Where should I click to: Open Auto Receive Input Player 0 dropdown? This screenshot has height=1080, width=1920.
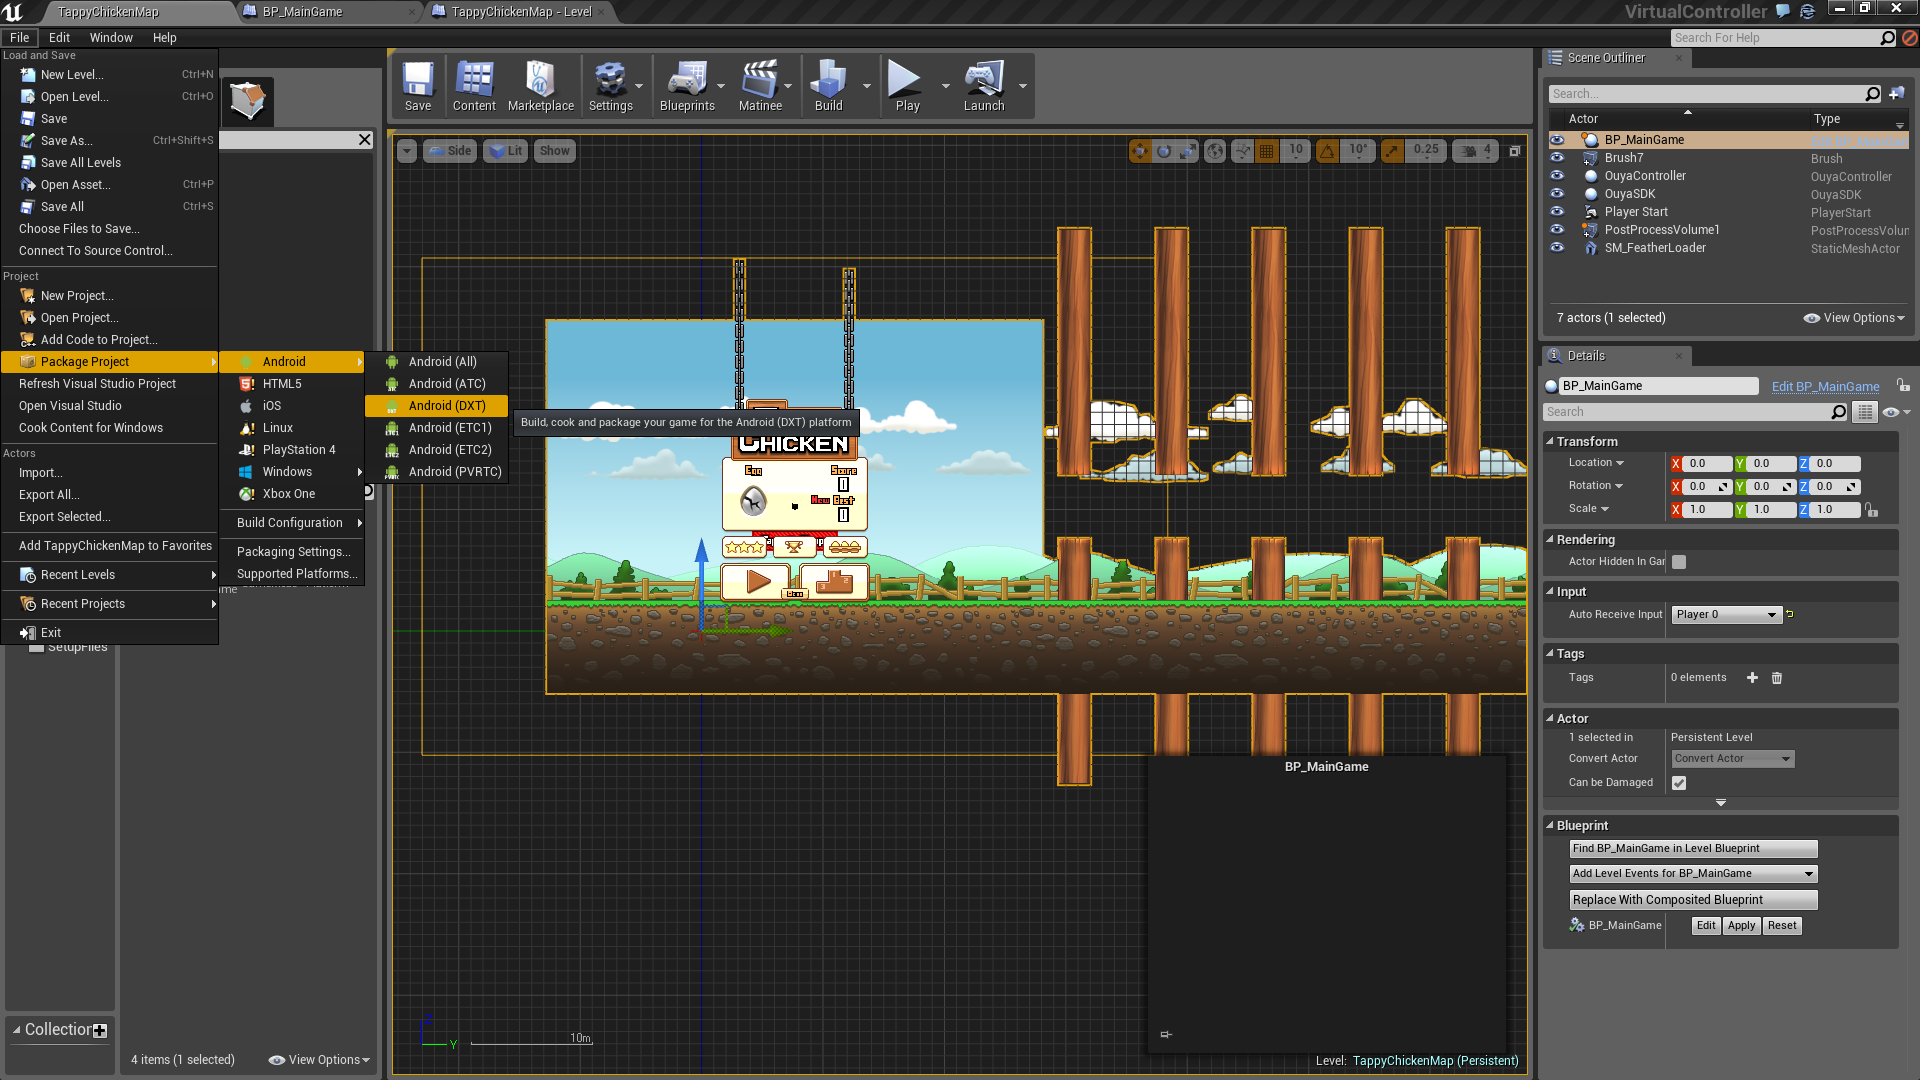[1726, 615]
